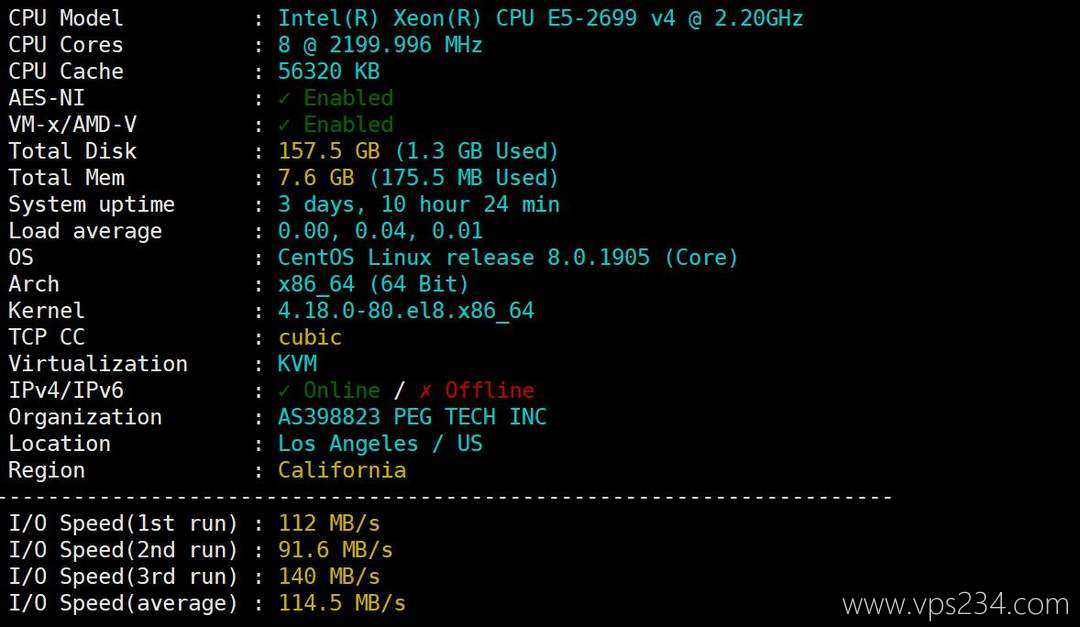Select the KVM virtualization value

coord(298,364)
